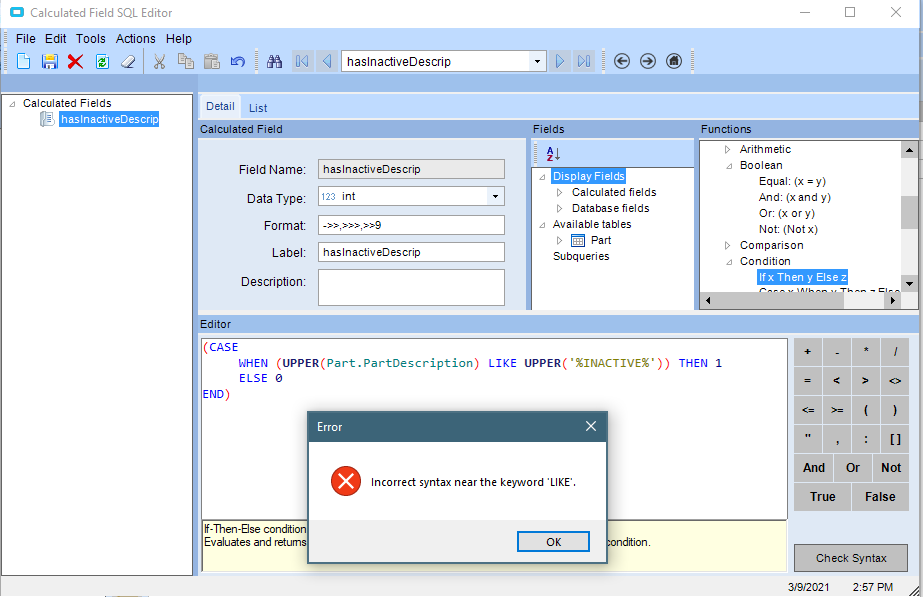Click the Description text box
Screen dimensions: 923x597
pos(411,287)
